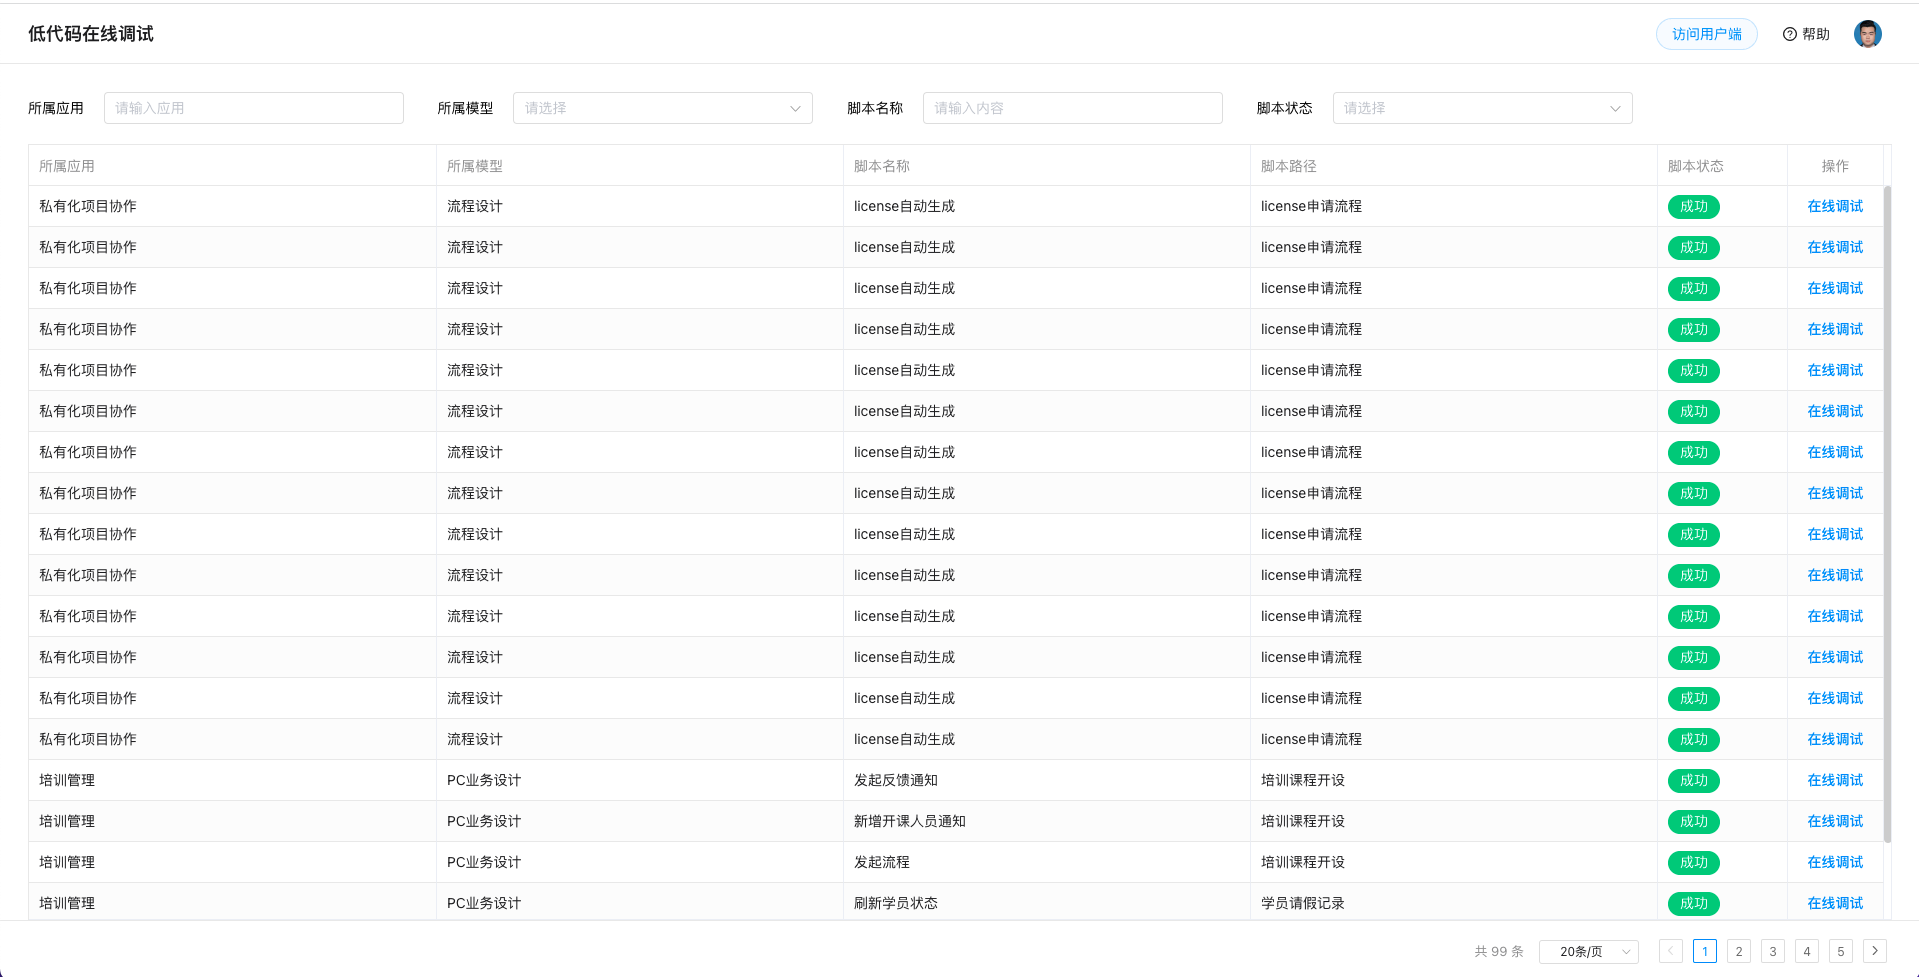The image size is (1919, 977).
Task: Click the 脚本路径 column header
Action: tap(1288, 166)
